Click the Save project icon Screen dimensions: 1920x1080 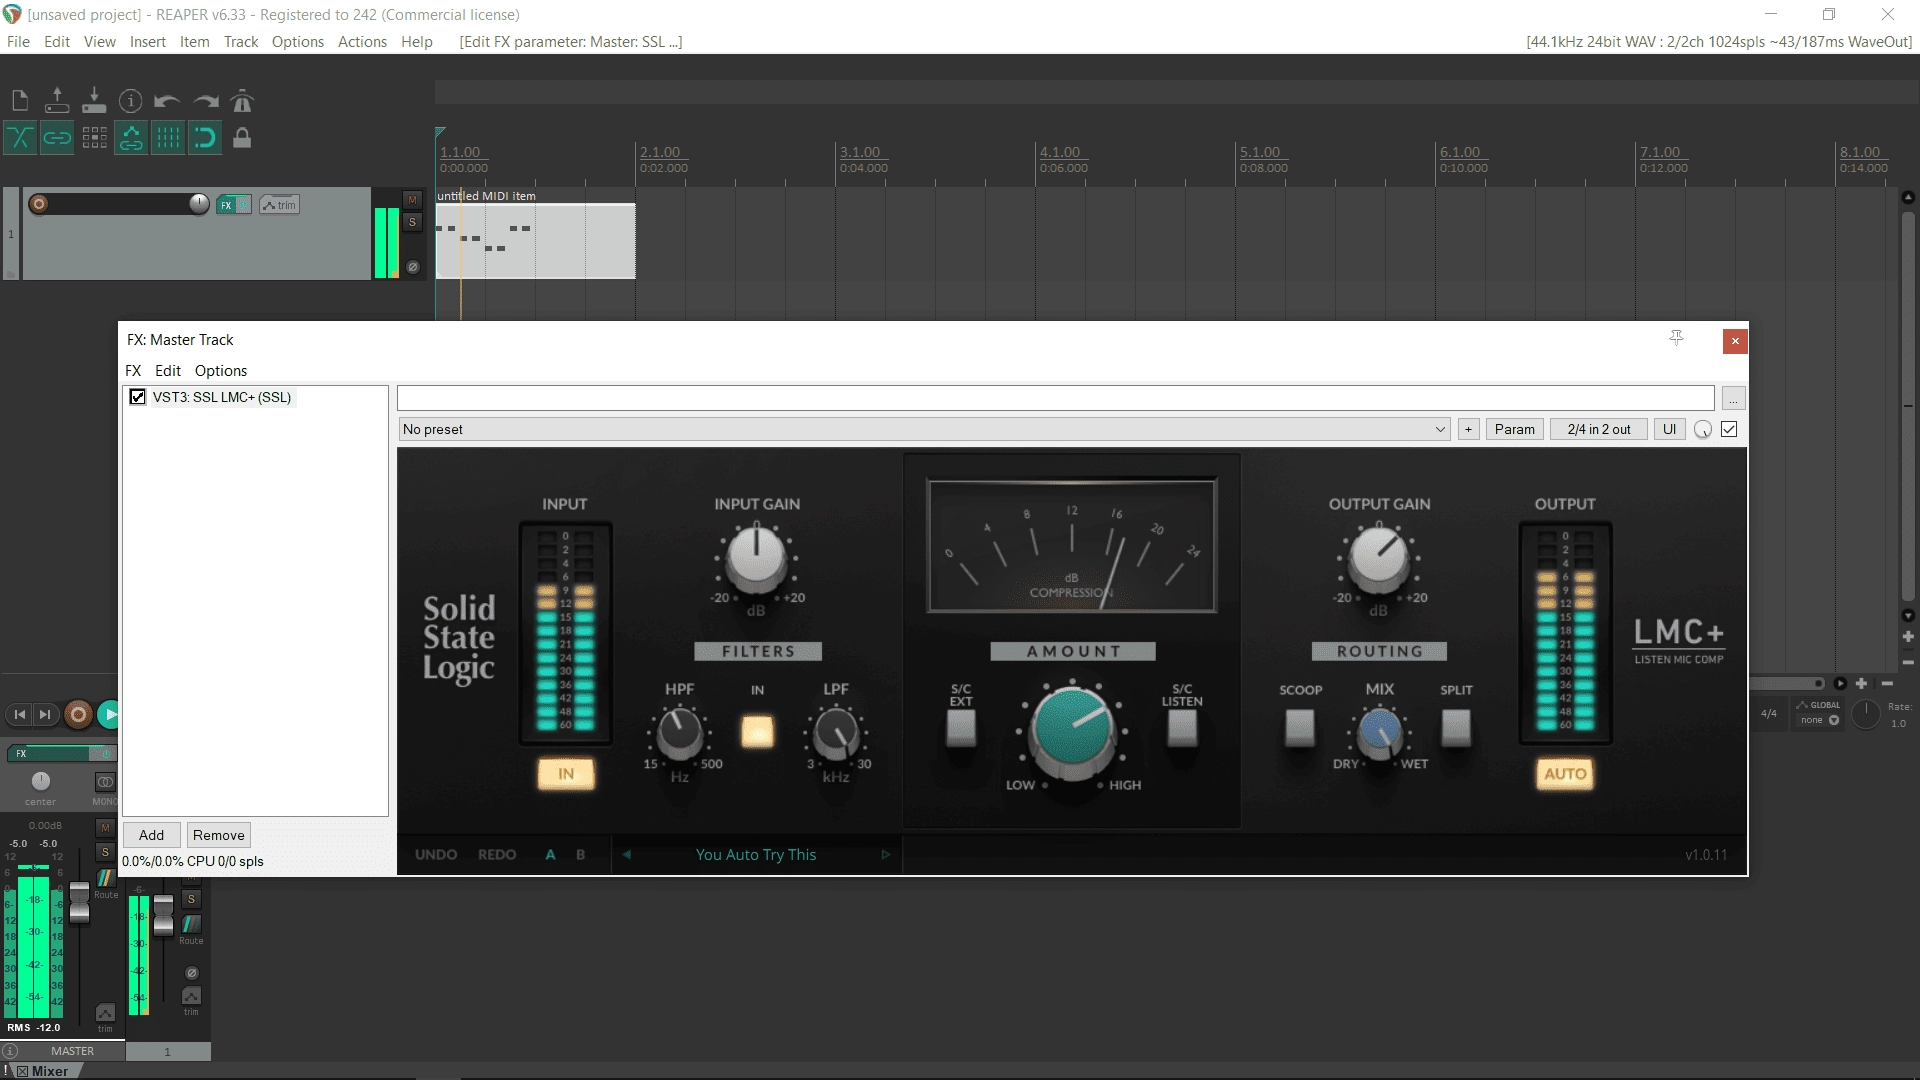tap(94, 101)
